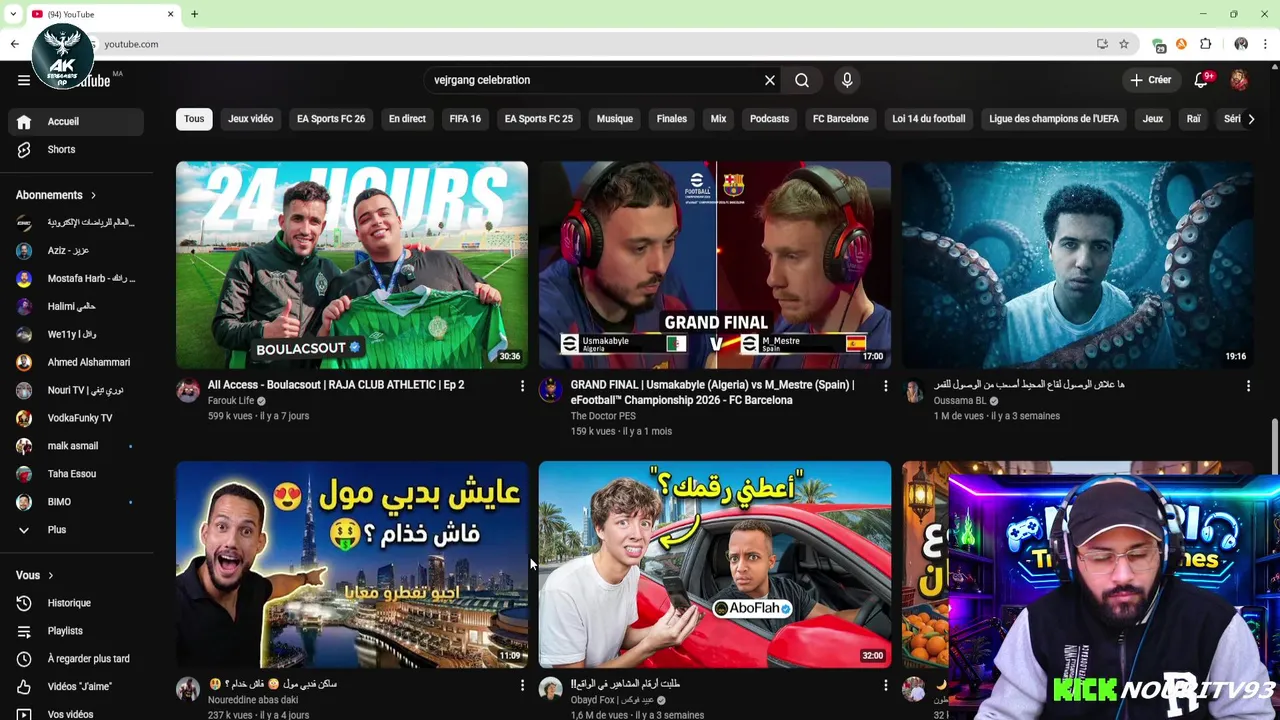The image size is (1280, 720).
Task: Clear the search box with X icon
Action: tap(770, 80)
